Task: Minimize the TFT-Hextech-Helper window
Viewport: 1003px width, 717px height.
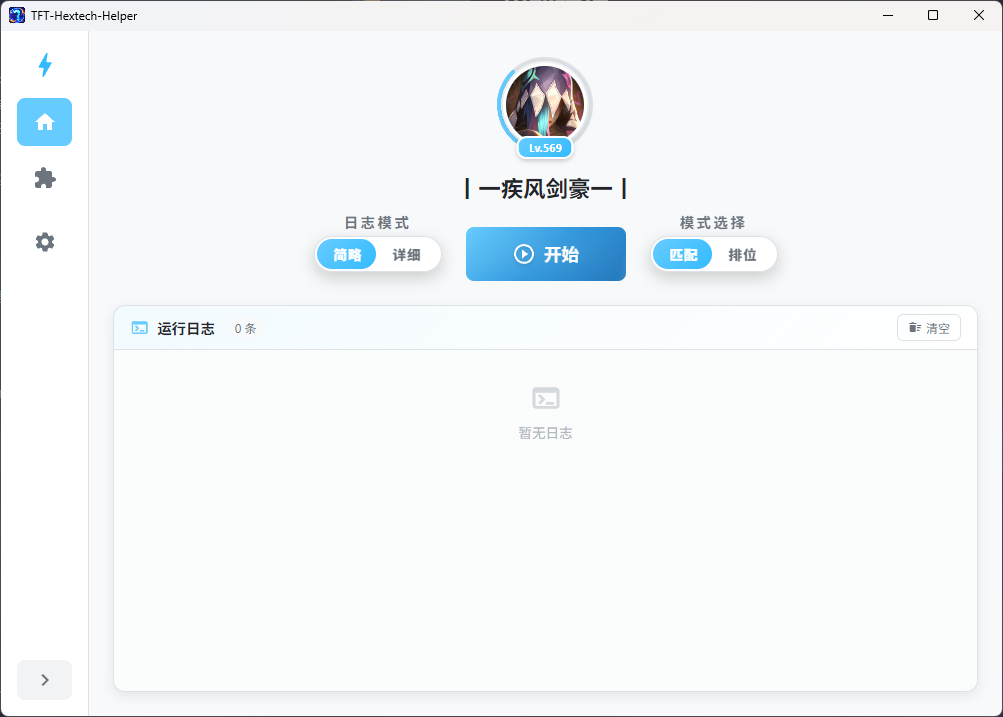Action: [x=887, y=15]
